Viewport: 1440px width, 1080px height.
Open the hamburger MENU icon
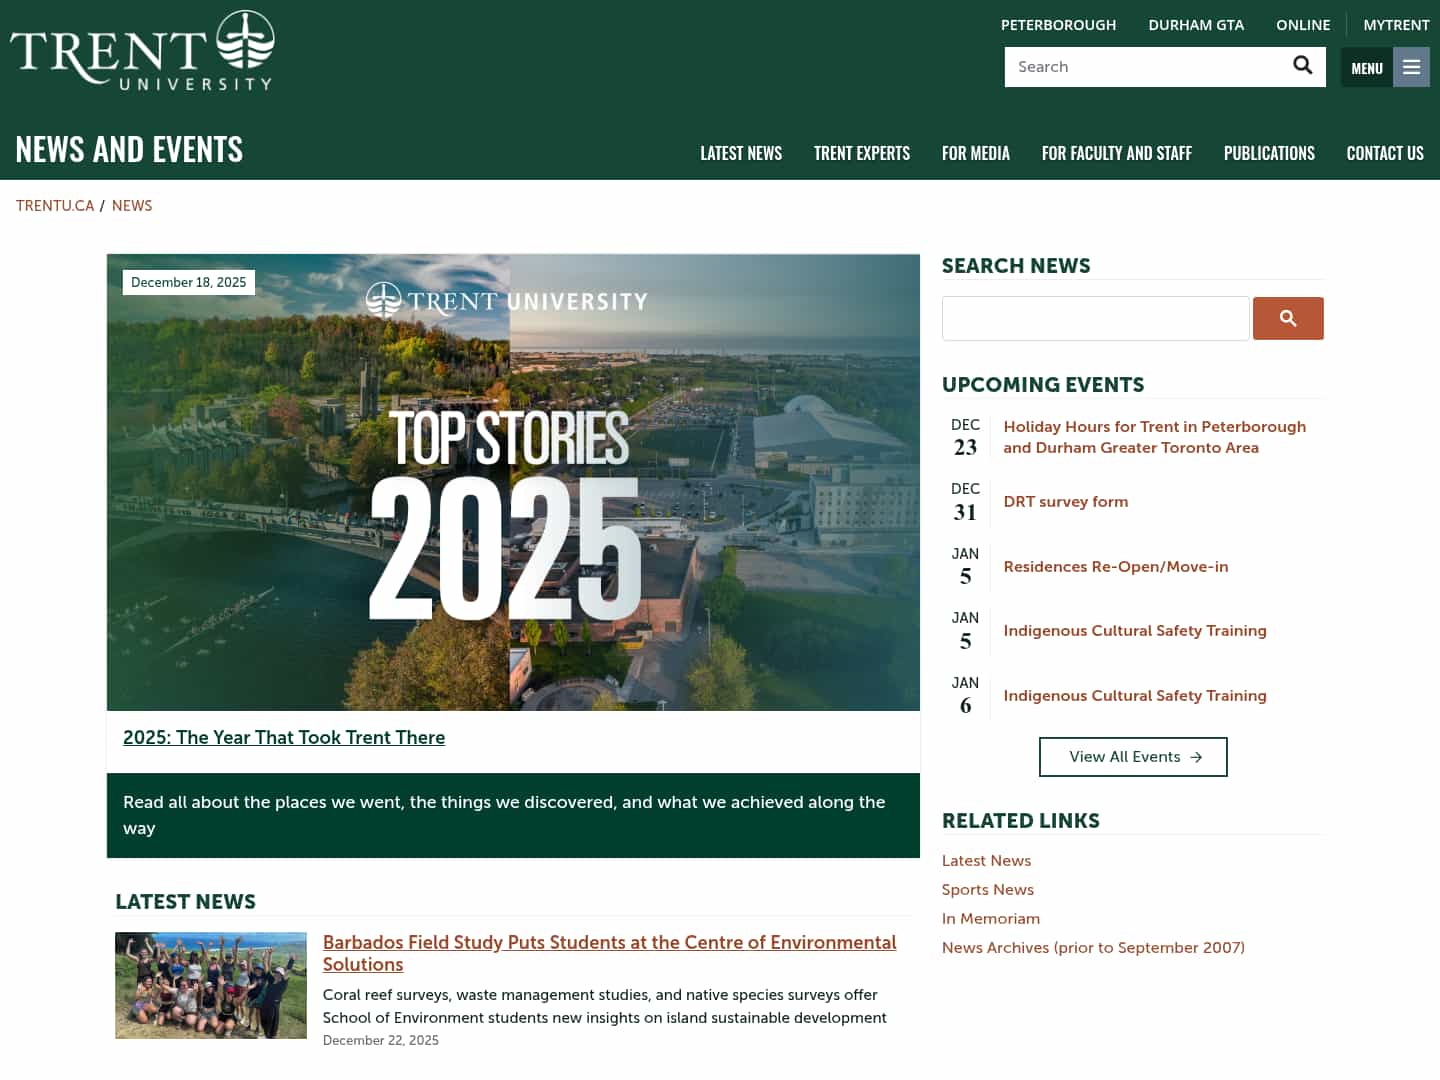(1411, 66)
